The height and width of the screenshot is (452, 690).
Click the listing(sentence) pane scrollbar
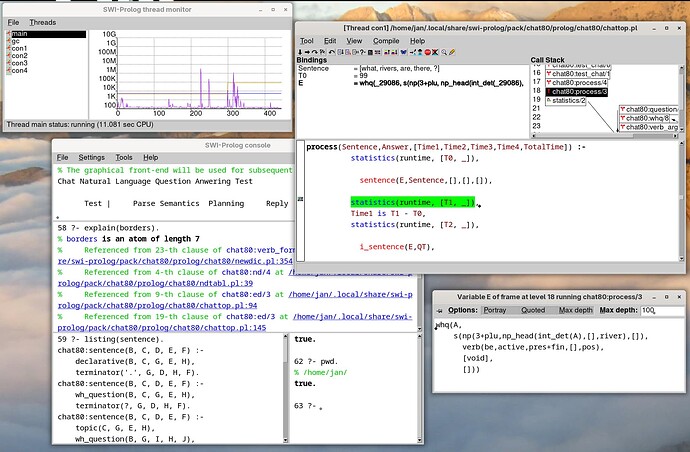tap(285, 388)
